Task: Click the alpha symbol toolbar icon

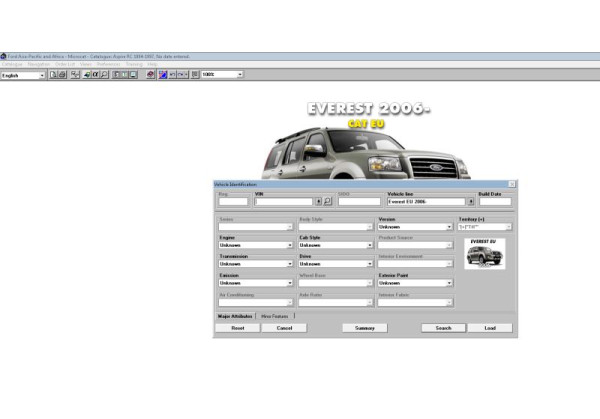Action: point(93,75)
